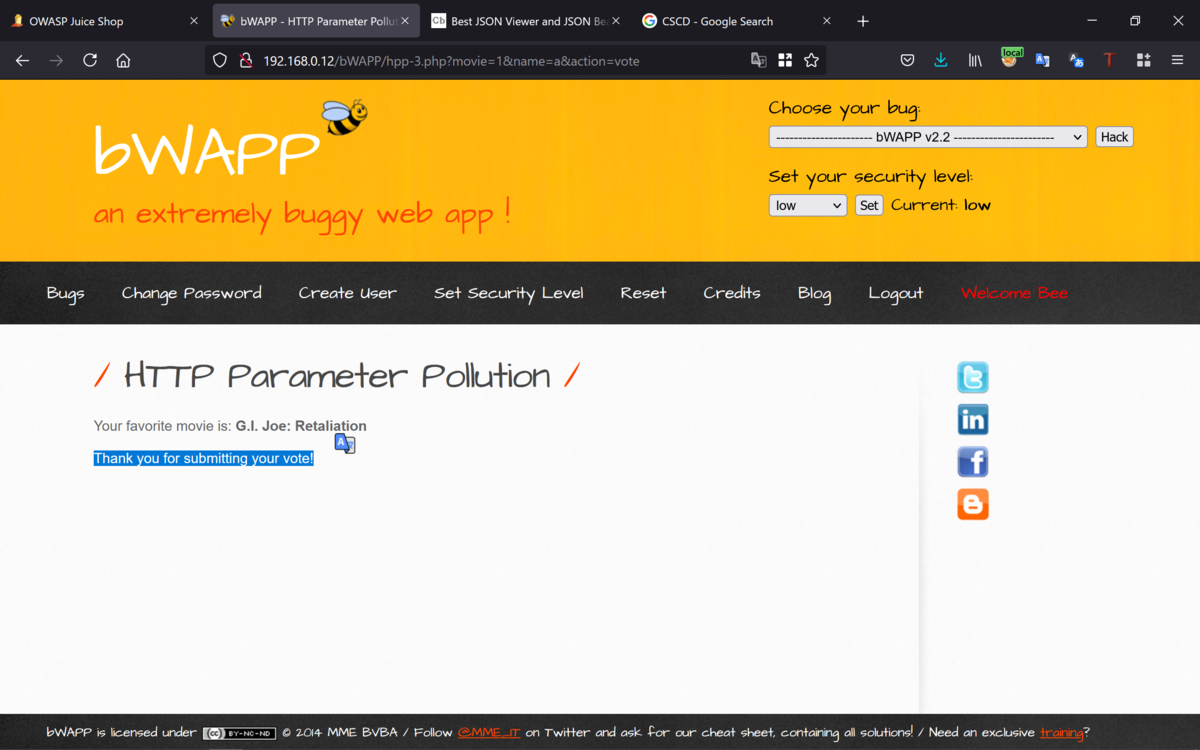Open tracking protection shield icon
This screenshot has width=1200, height=750.
point(220,61)
